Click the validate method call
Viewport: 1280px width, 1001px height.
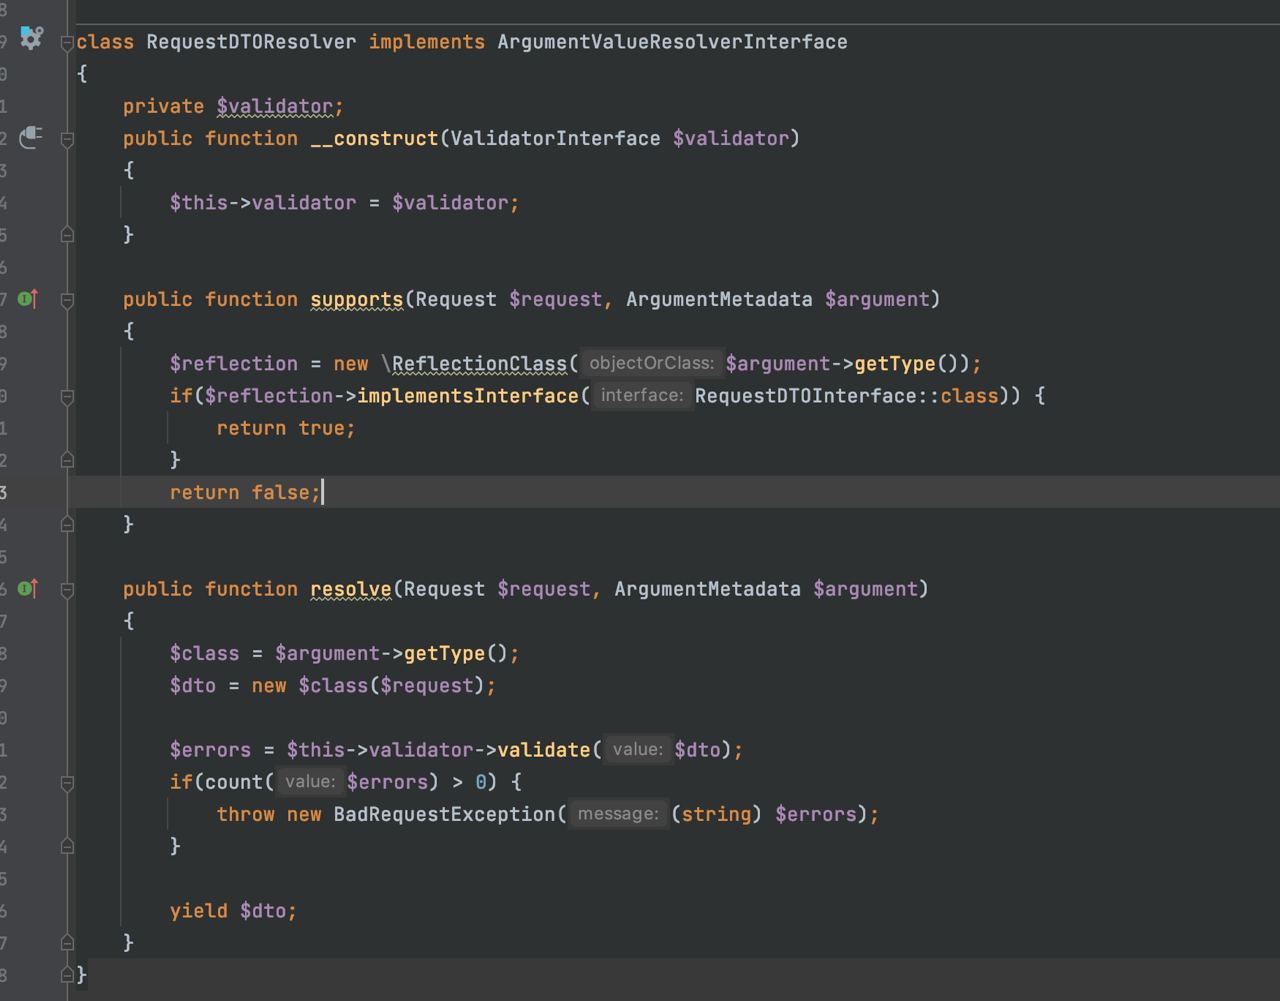pyautogui.click(x=543, y=749)
